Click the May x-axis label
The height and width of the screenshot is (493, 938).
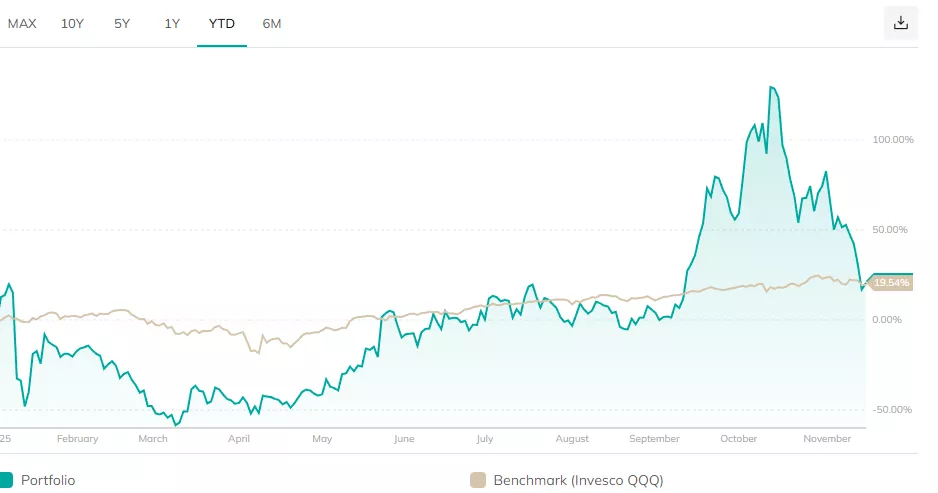click(x=322, y=438)
